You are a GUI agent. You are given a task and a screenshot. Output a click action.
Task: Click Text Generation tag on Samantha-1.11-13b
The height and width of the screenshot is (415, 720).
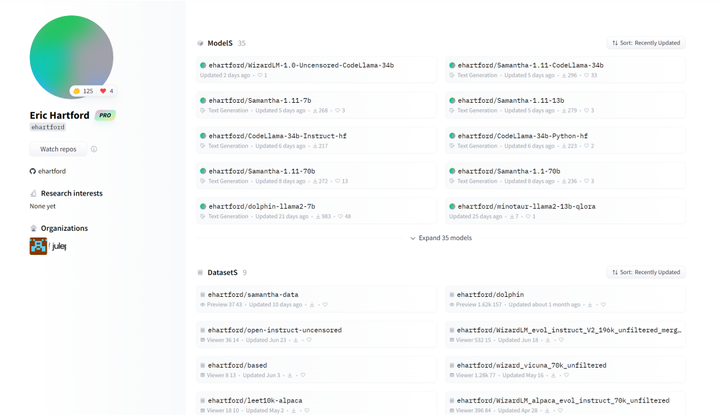click(477, 111)
